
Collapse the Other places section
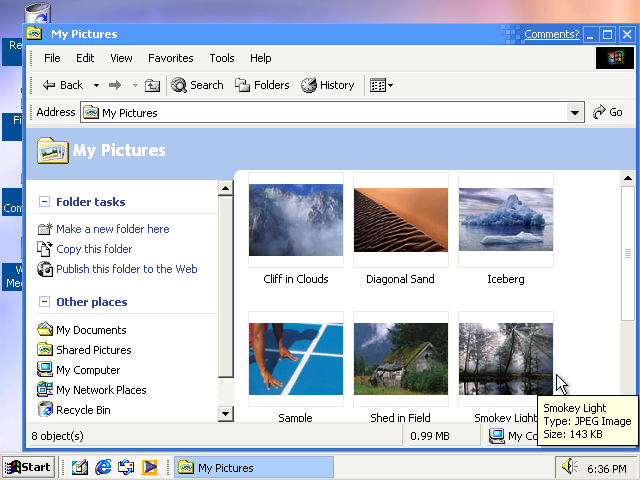pos(44,302)
